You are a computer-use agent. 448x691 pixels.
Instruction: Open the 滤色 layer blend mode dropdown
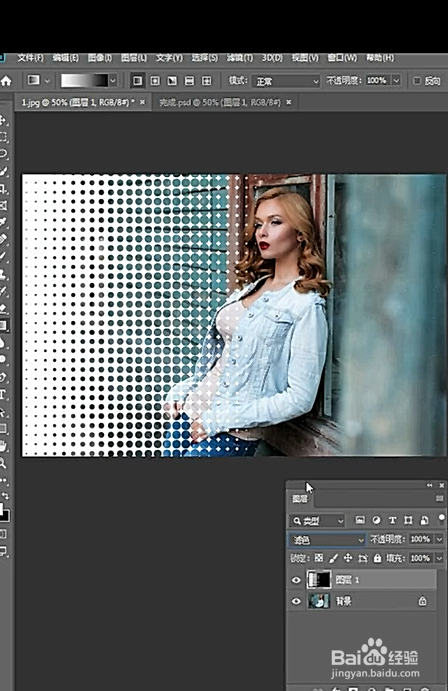[x=327, y=539]
